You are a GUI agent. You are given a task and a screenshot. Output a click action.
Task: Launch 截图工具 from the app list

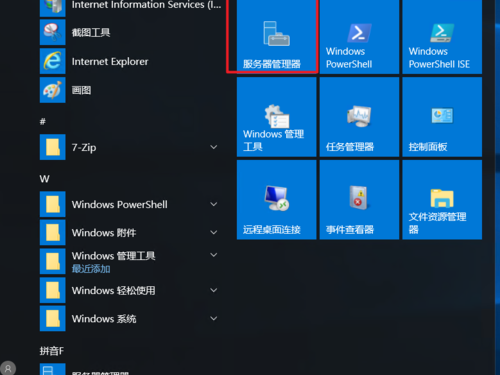[x=130, y=32]
